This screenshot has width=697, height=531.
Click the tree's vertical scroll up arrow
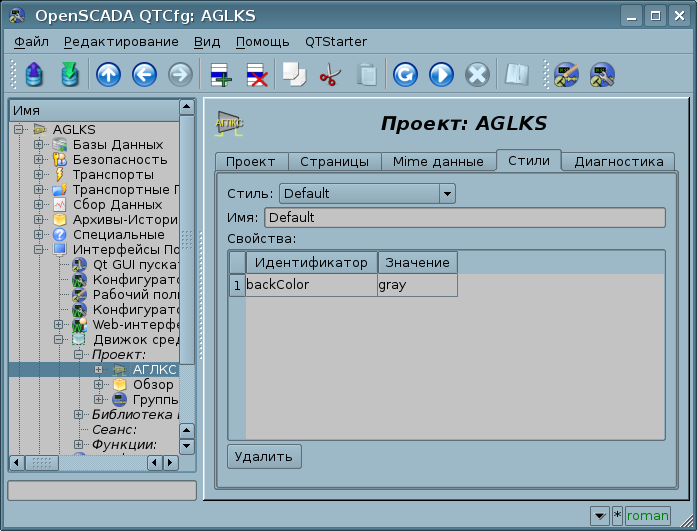coord(186,107)
